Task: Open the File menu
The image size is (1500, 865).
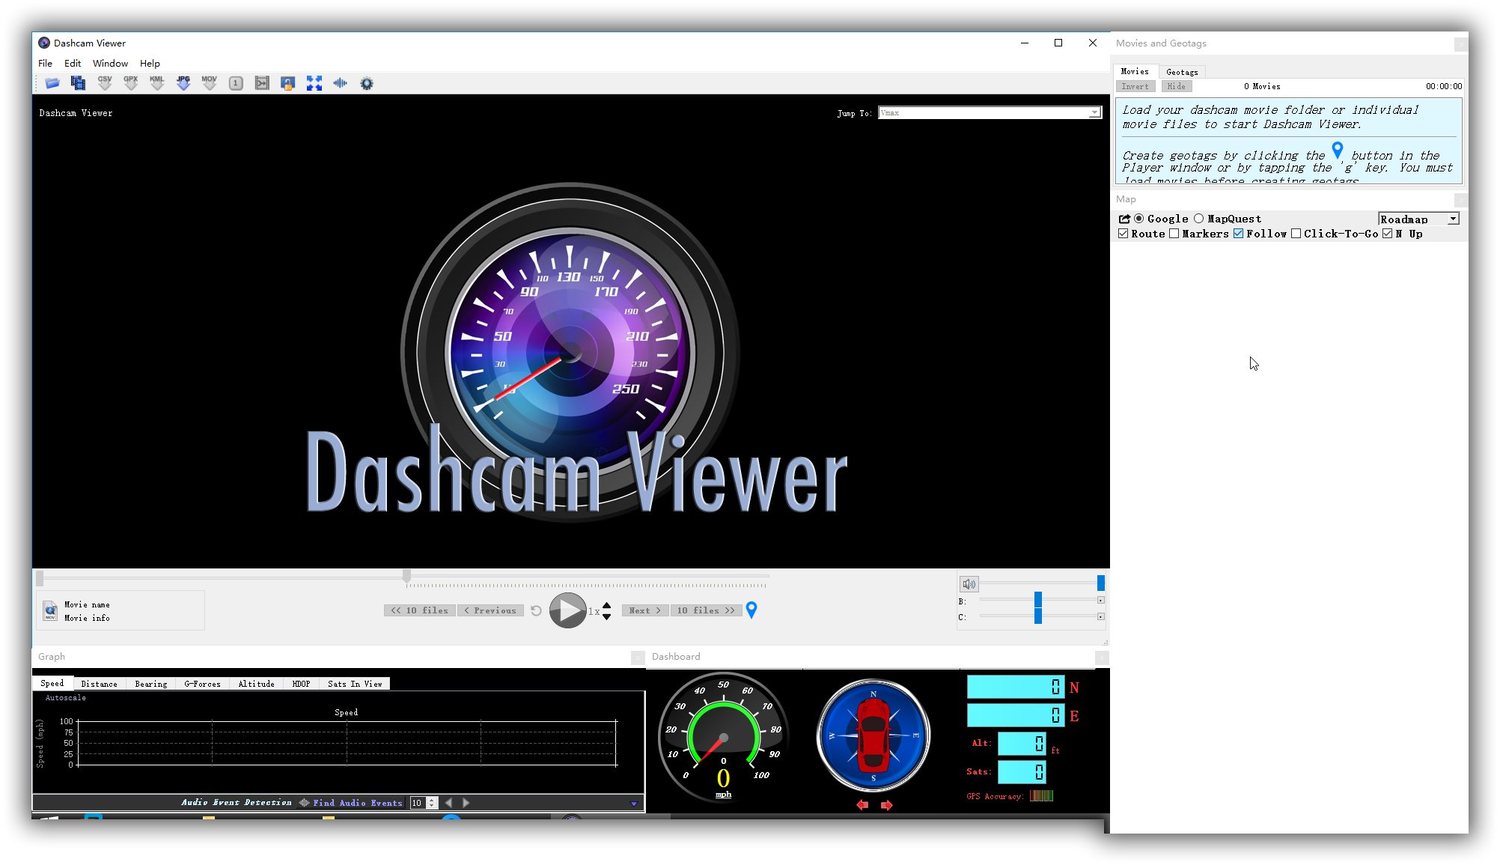Action: pyautogui.click(x=45, y=63)
